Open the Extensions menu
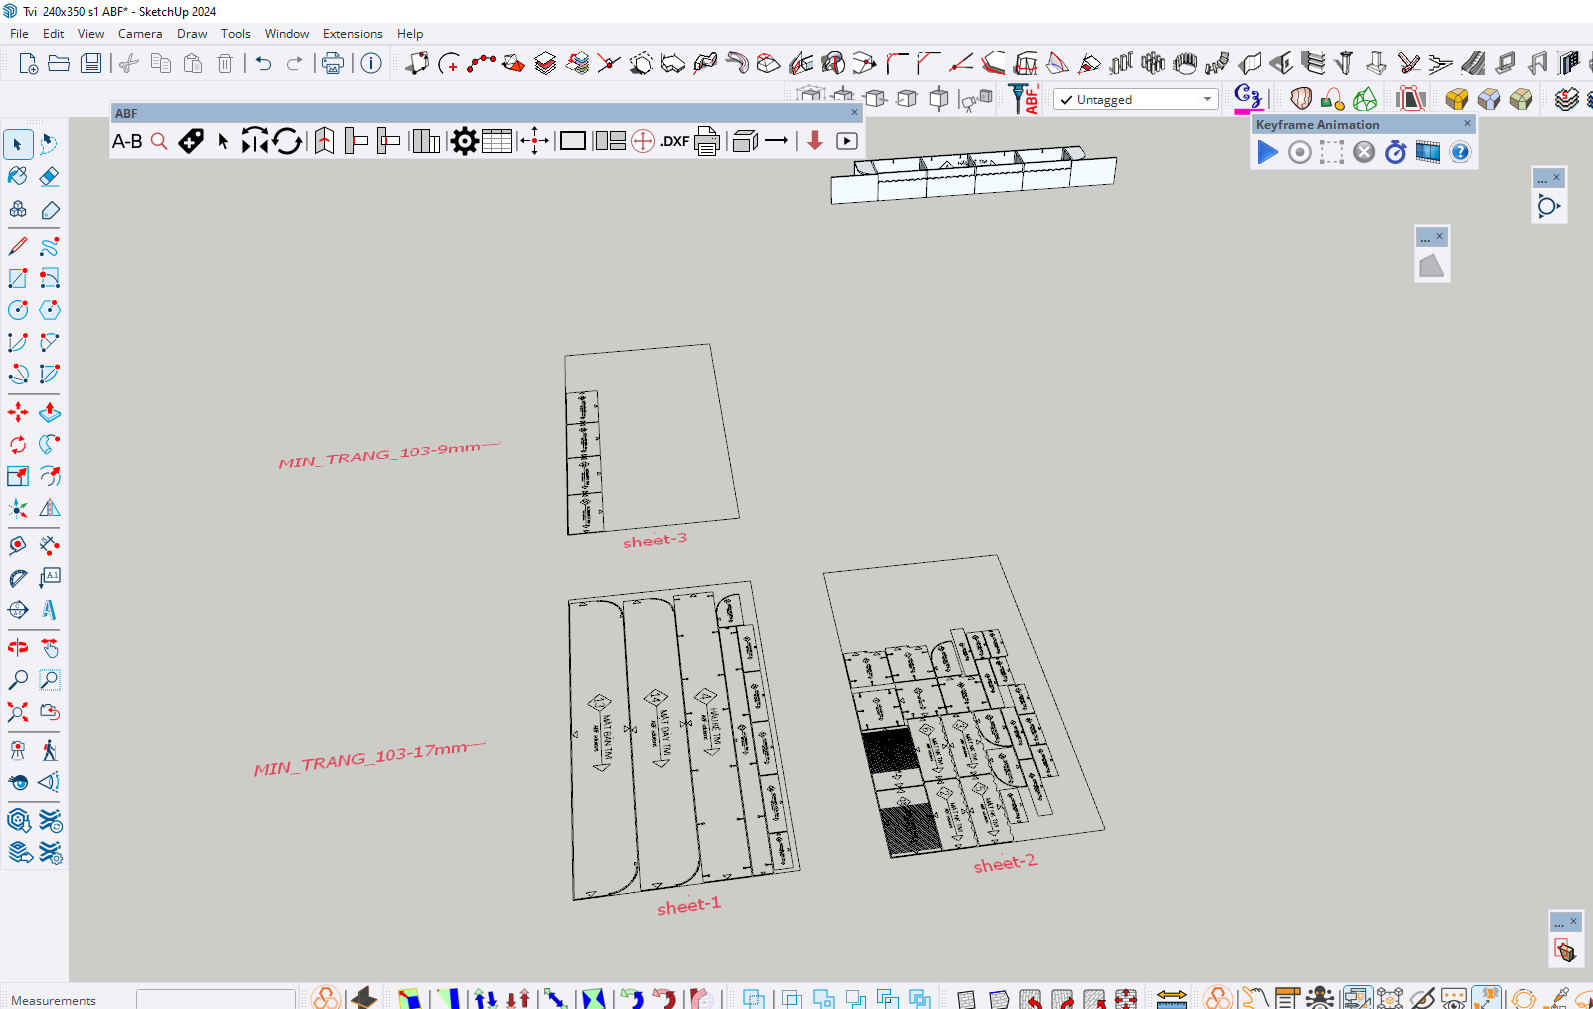 tap(352, 34)
